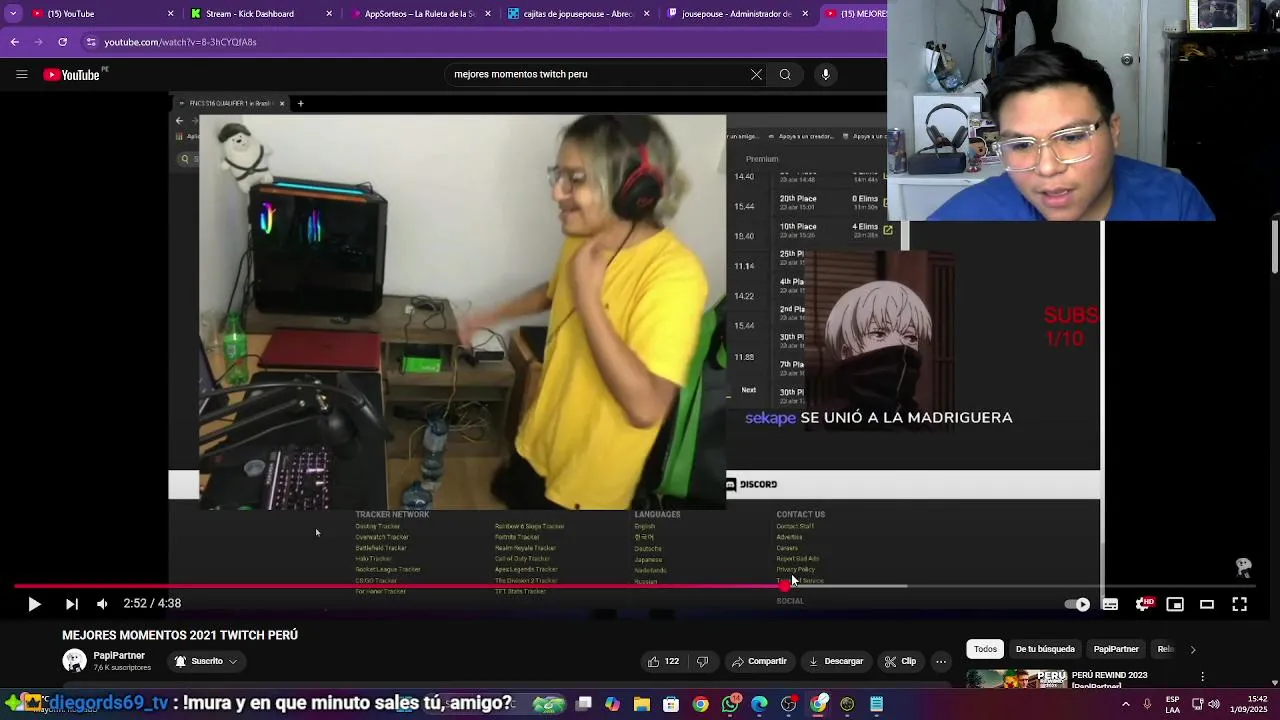The height and width of the screenshot is (720, 1280).
Task: Reload the current page
Action: tap(62, 42)
